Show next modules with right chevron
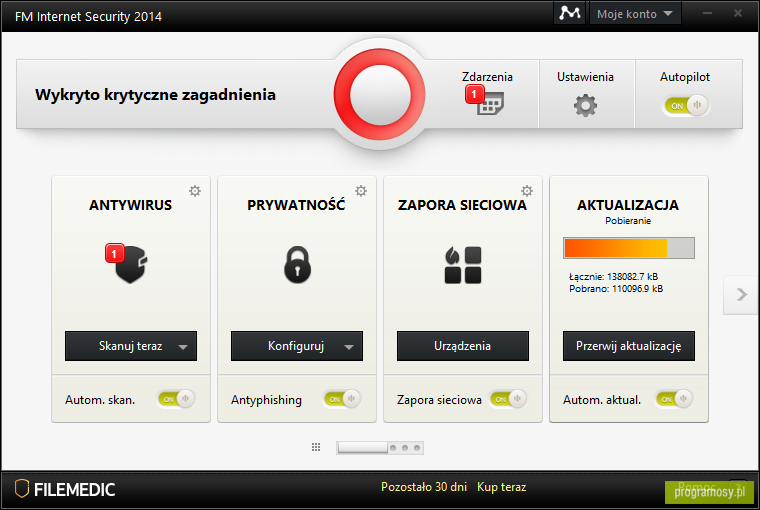This screenshot has height=510, width=760. pos(741,294)
